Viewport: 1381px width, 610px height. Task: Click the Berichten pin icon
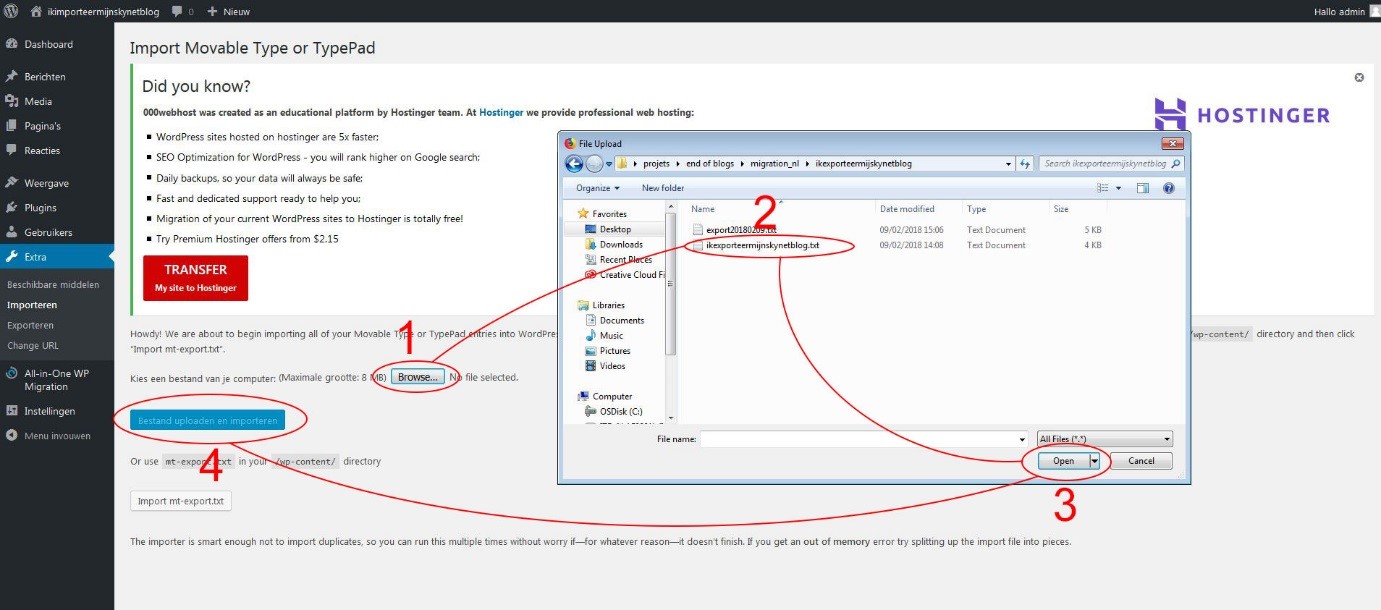[x=12, y=76]
